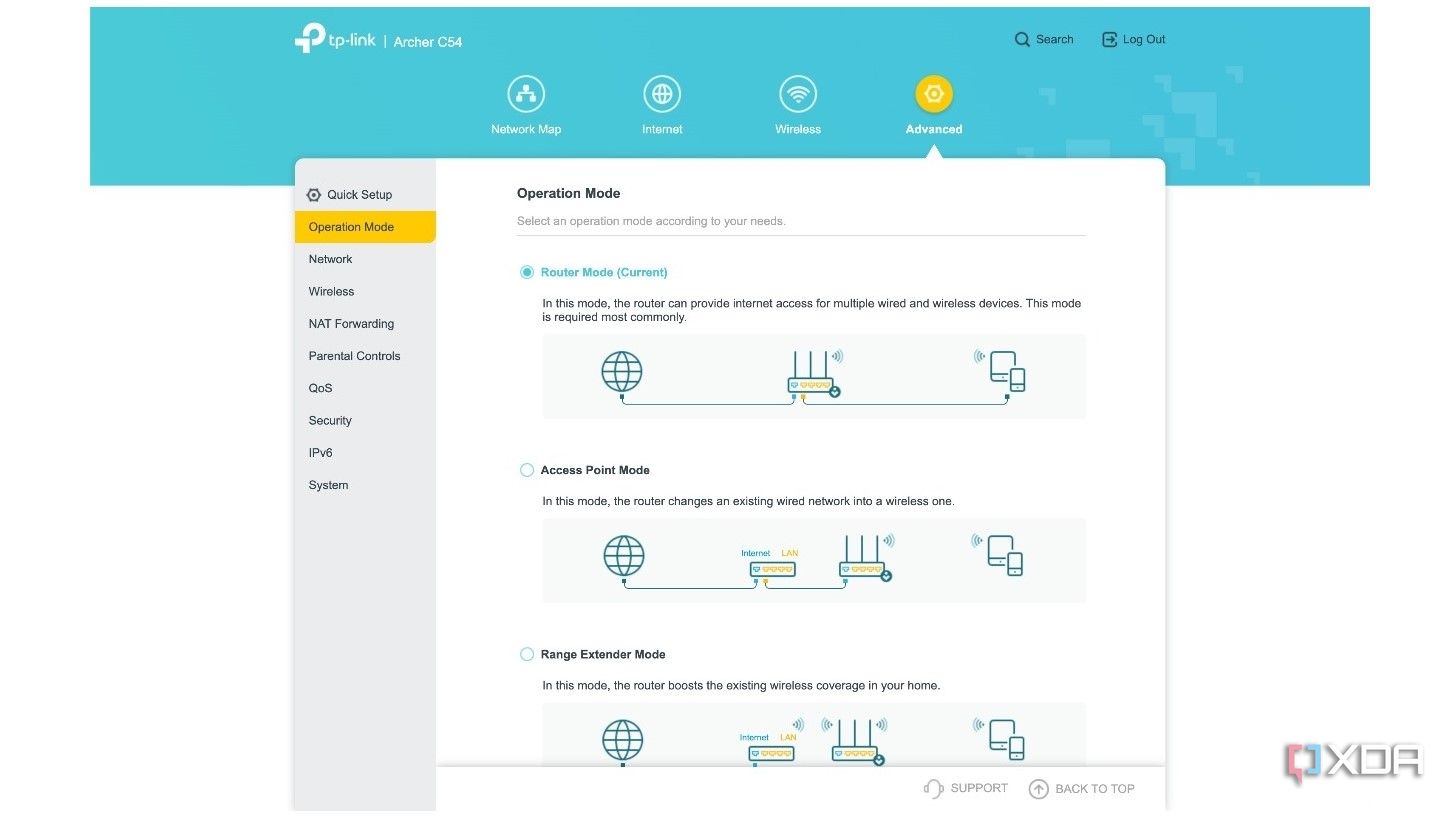Select the Router Mode radio button

click(x=527, y=272)
